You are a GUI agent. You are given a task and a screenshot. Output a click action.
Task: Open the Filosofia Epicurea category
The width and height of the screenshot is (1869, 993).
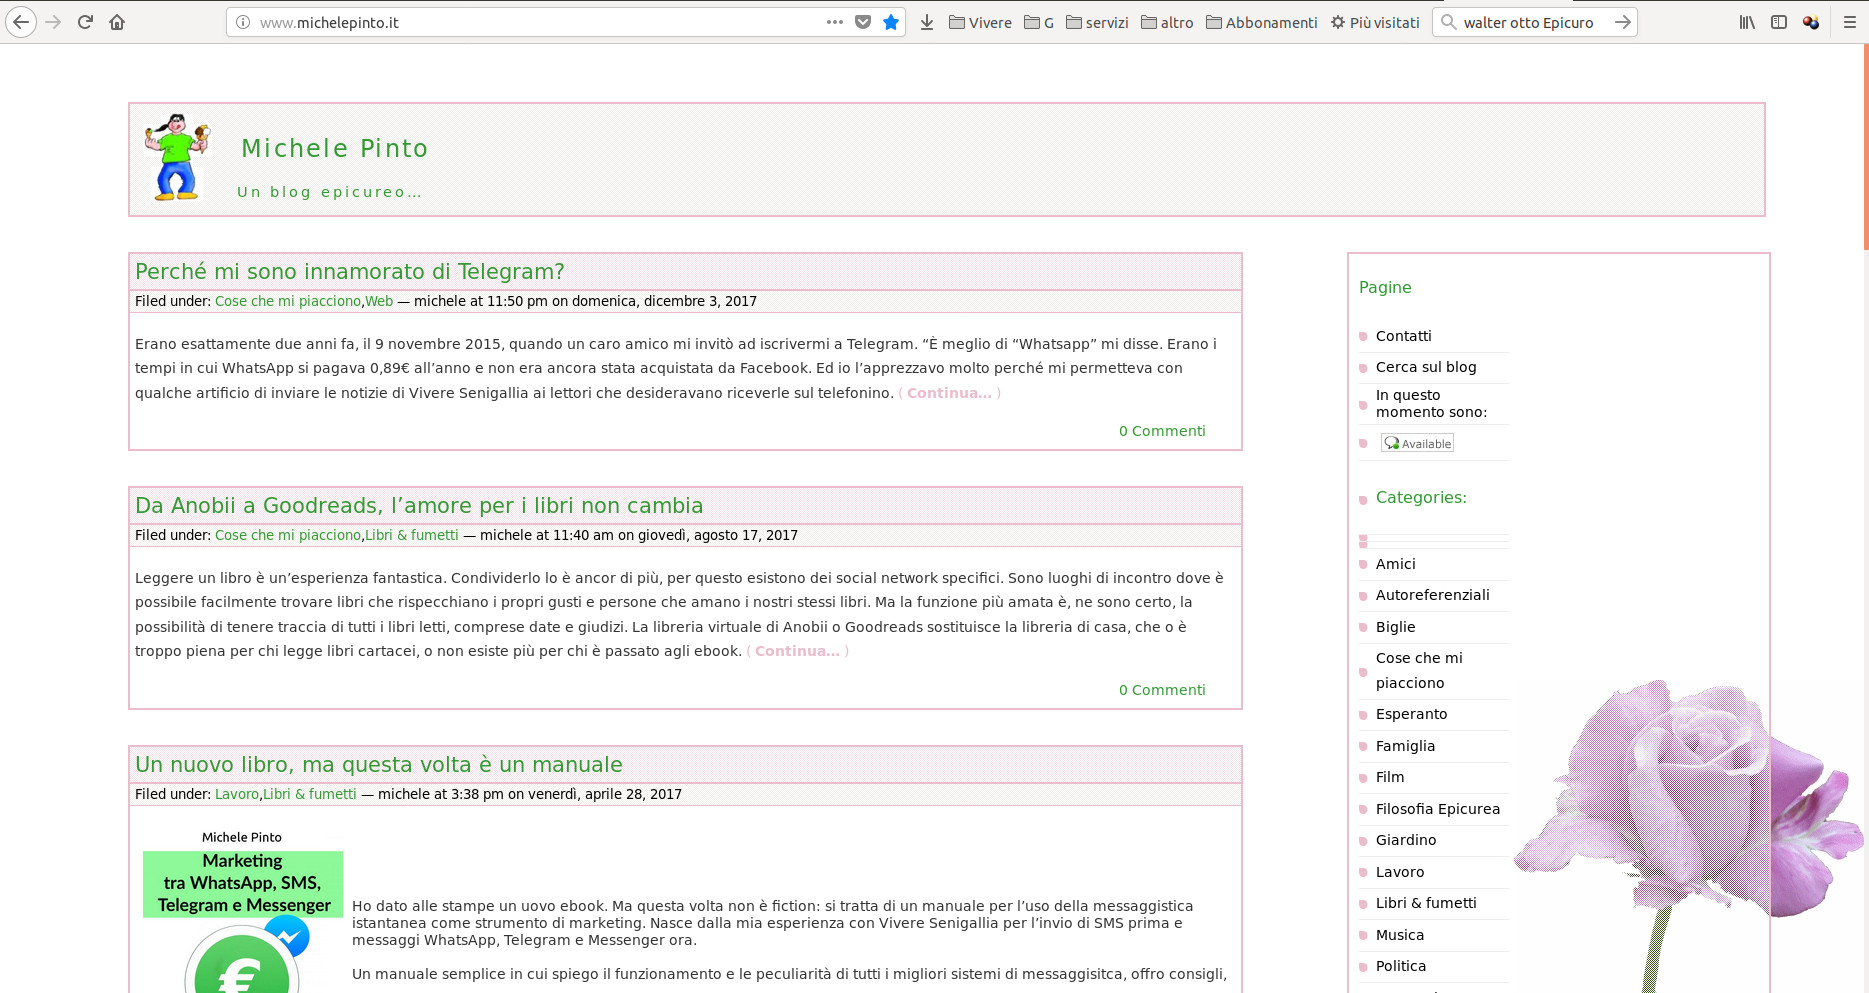[x=1437, y=809]
